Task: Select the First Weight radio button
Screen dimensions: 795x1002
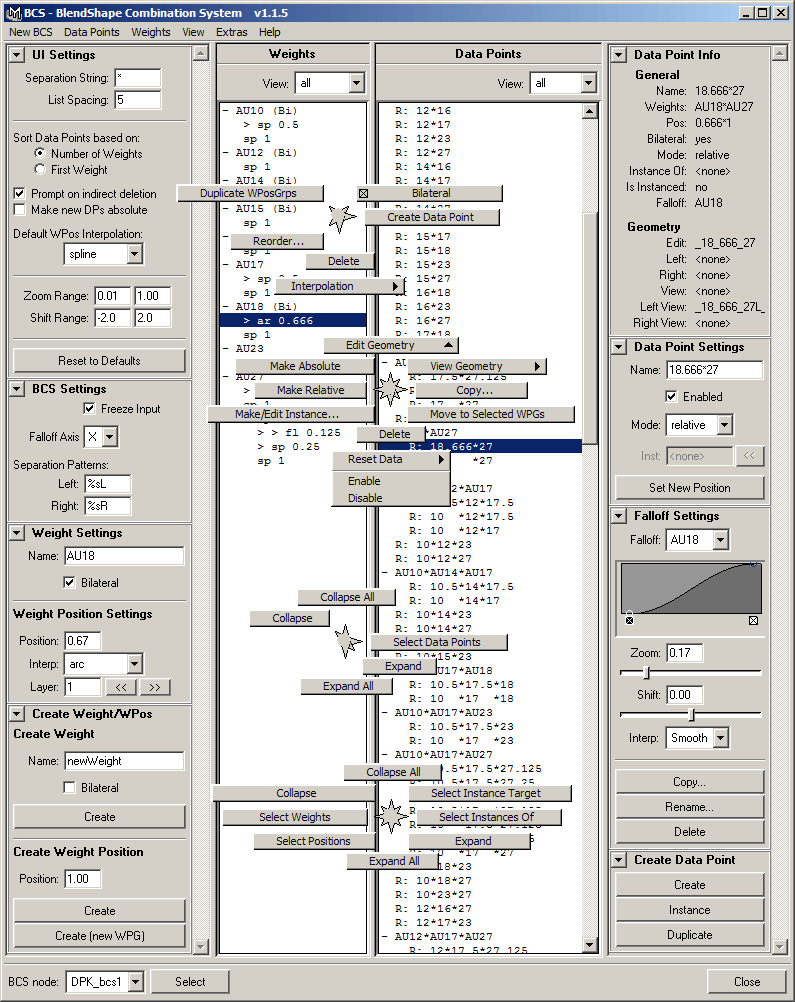Action: coord(40,170)
